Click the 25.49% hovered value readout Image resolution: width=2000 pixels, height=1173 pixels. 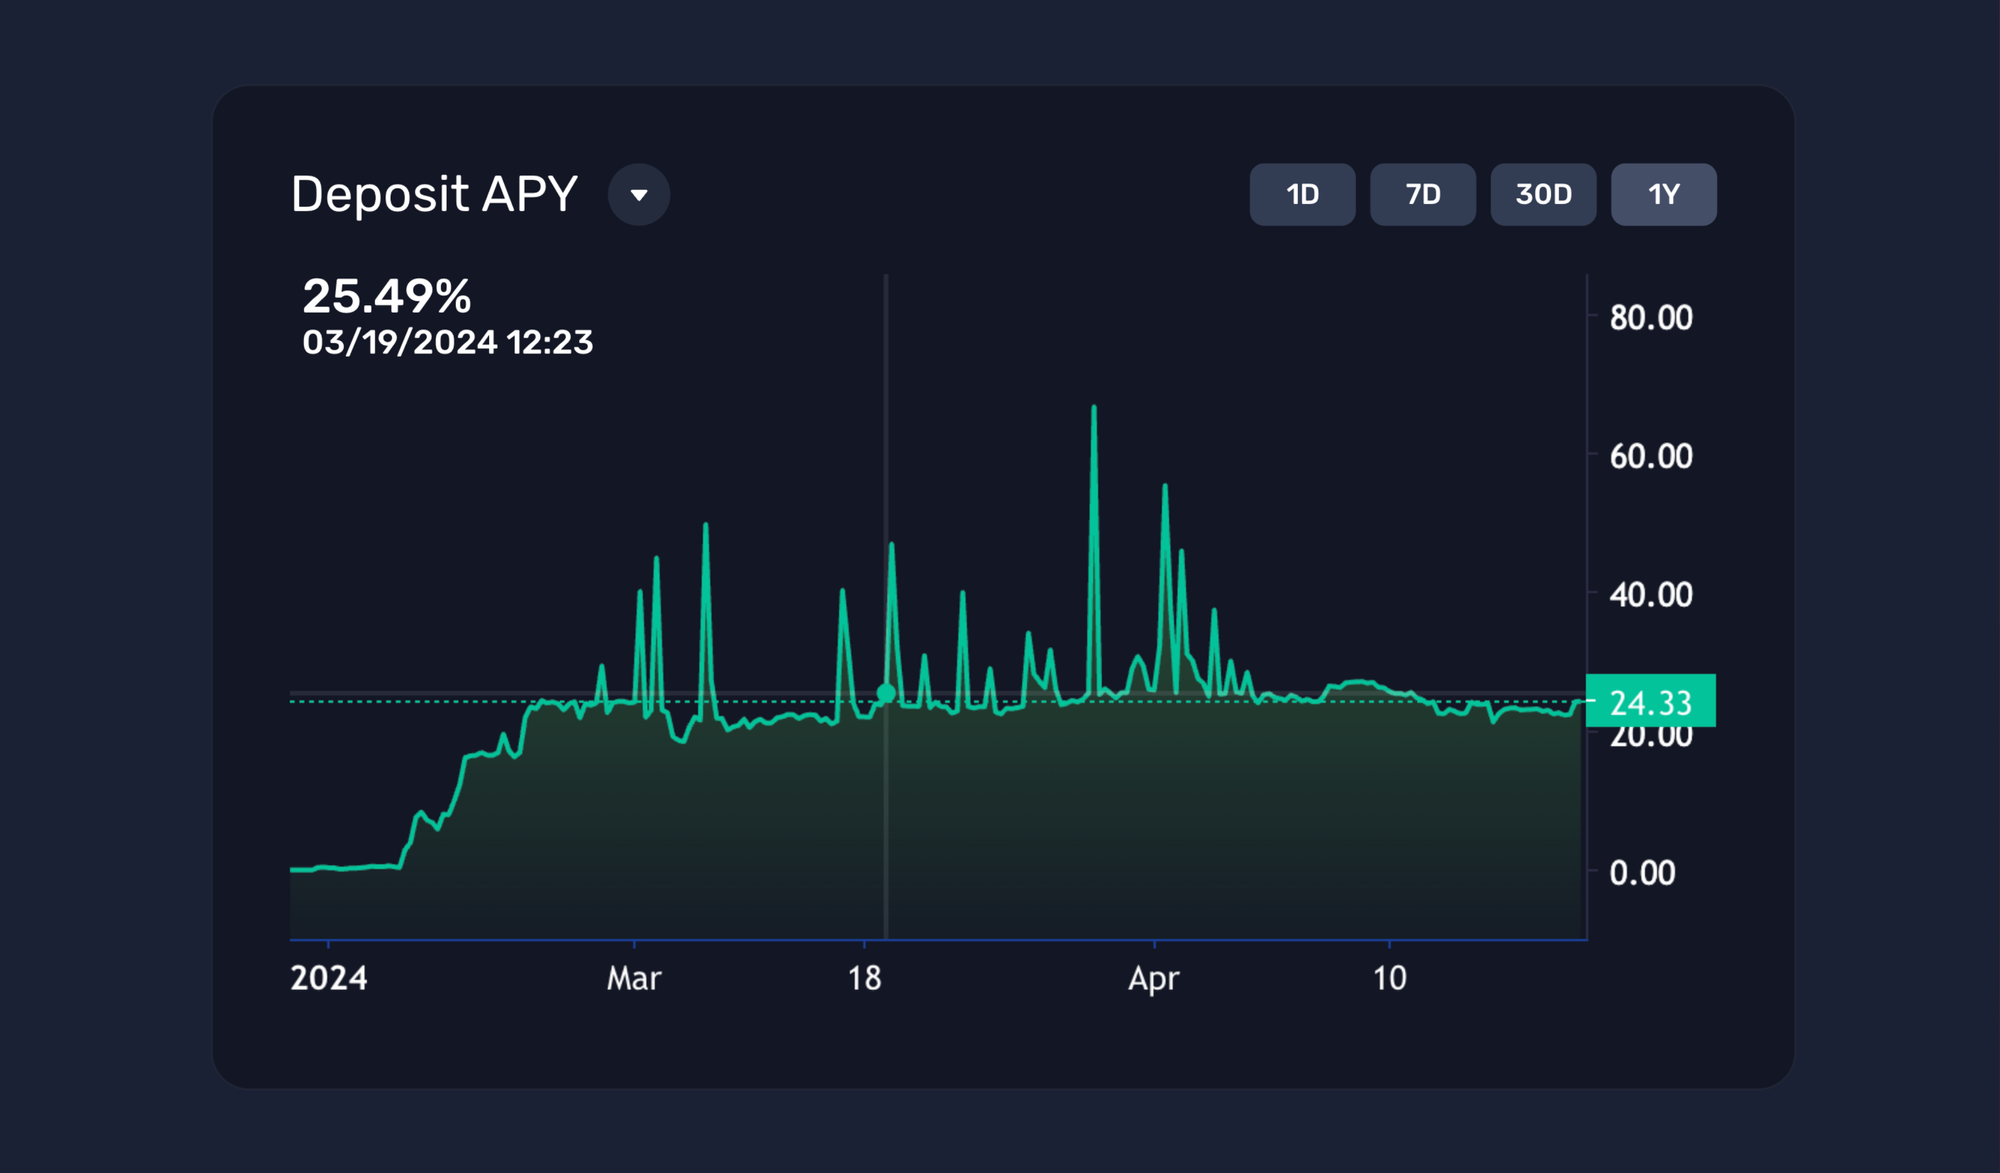coord(386,296)
